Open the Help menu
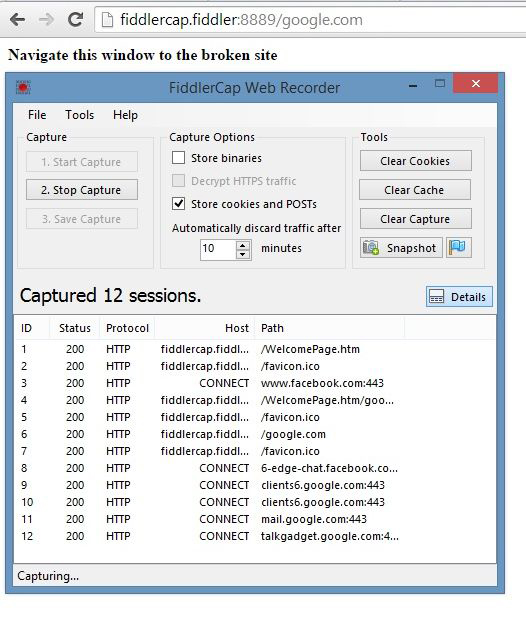 point(125,115)
